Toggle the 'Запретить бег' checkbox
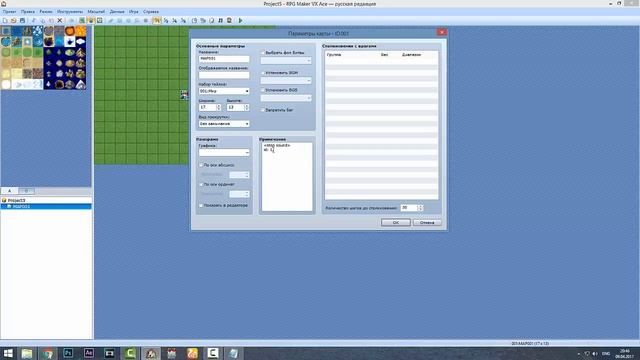 [263, 110]
